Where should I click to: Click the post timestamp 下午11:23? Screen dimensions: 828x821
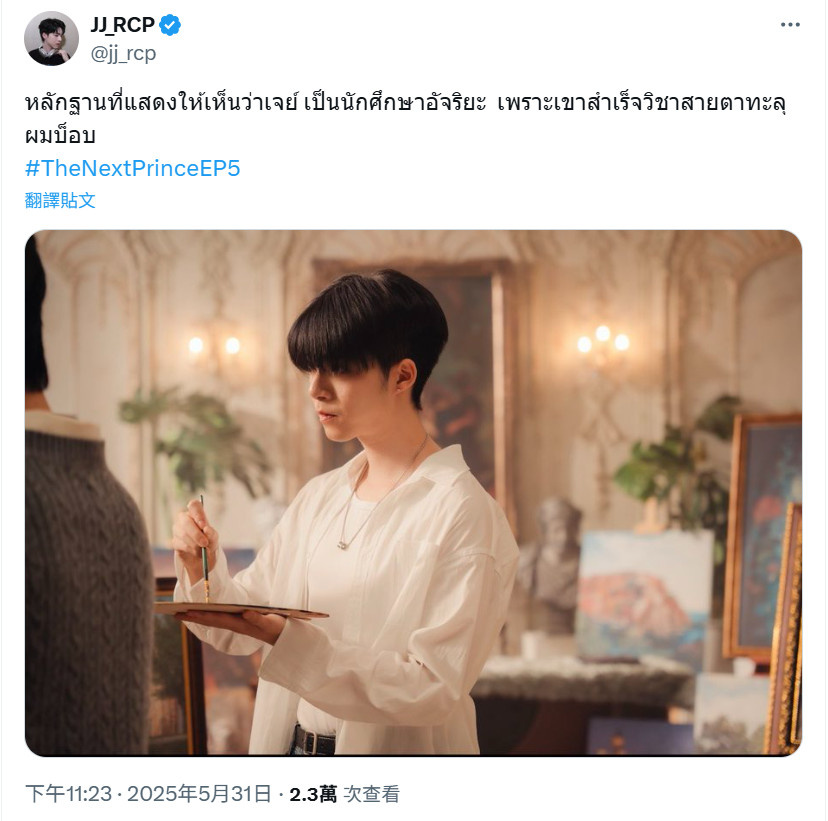tap(69, 794)
